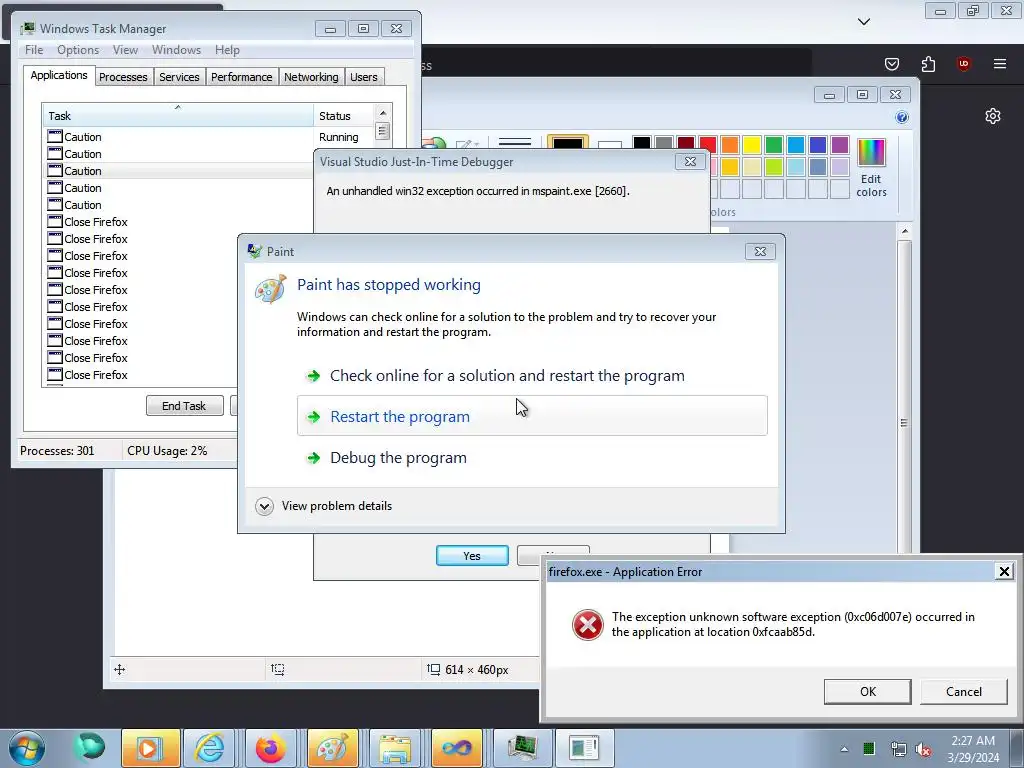Switch to the Networking tab
This screenshot has height=768, width=1024.
pos(311,77)
